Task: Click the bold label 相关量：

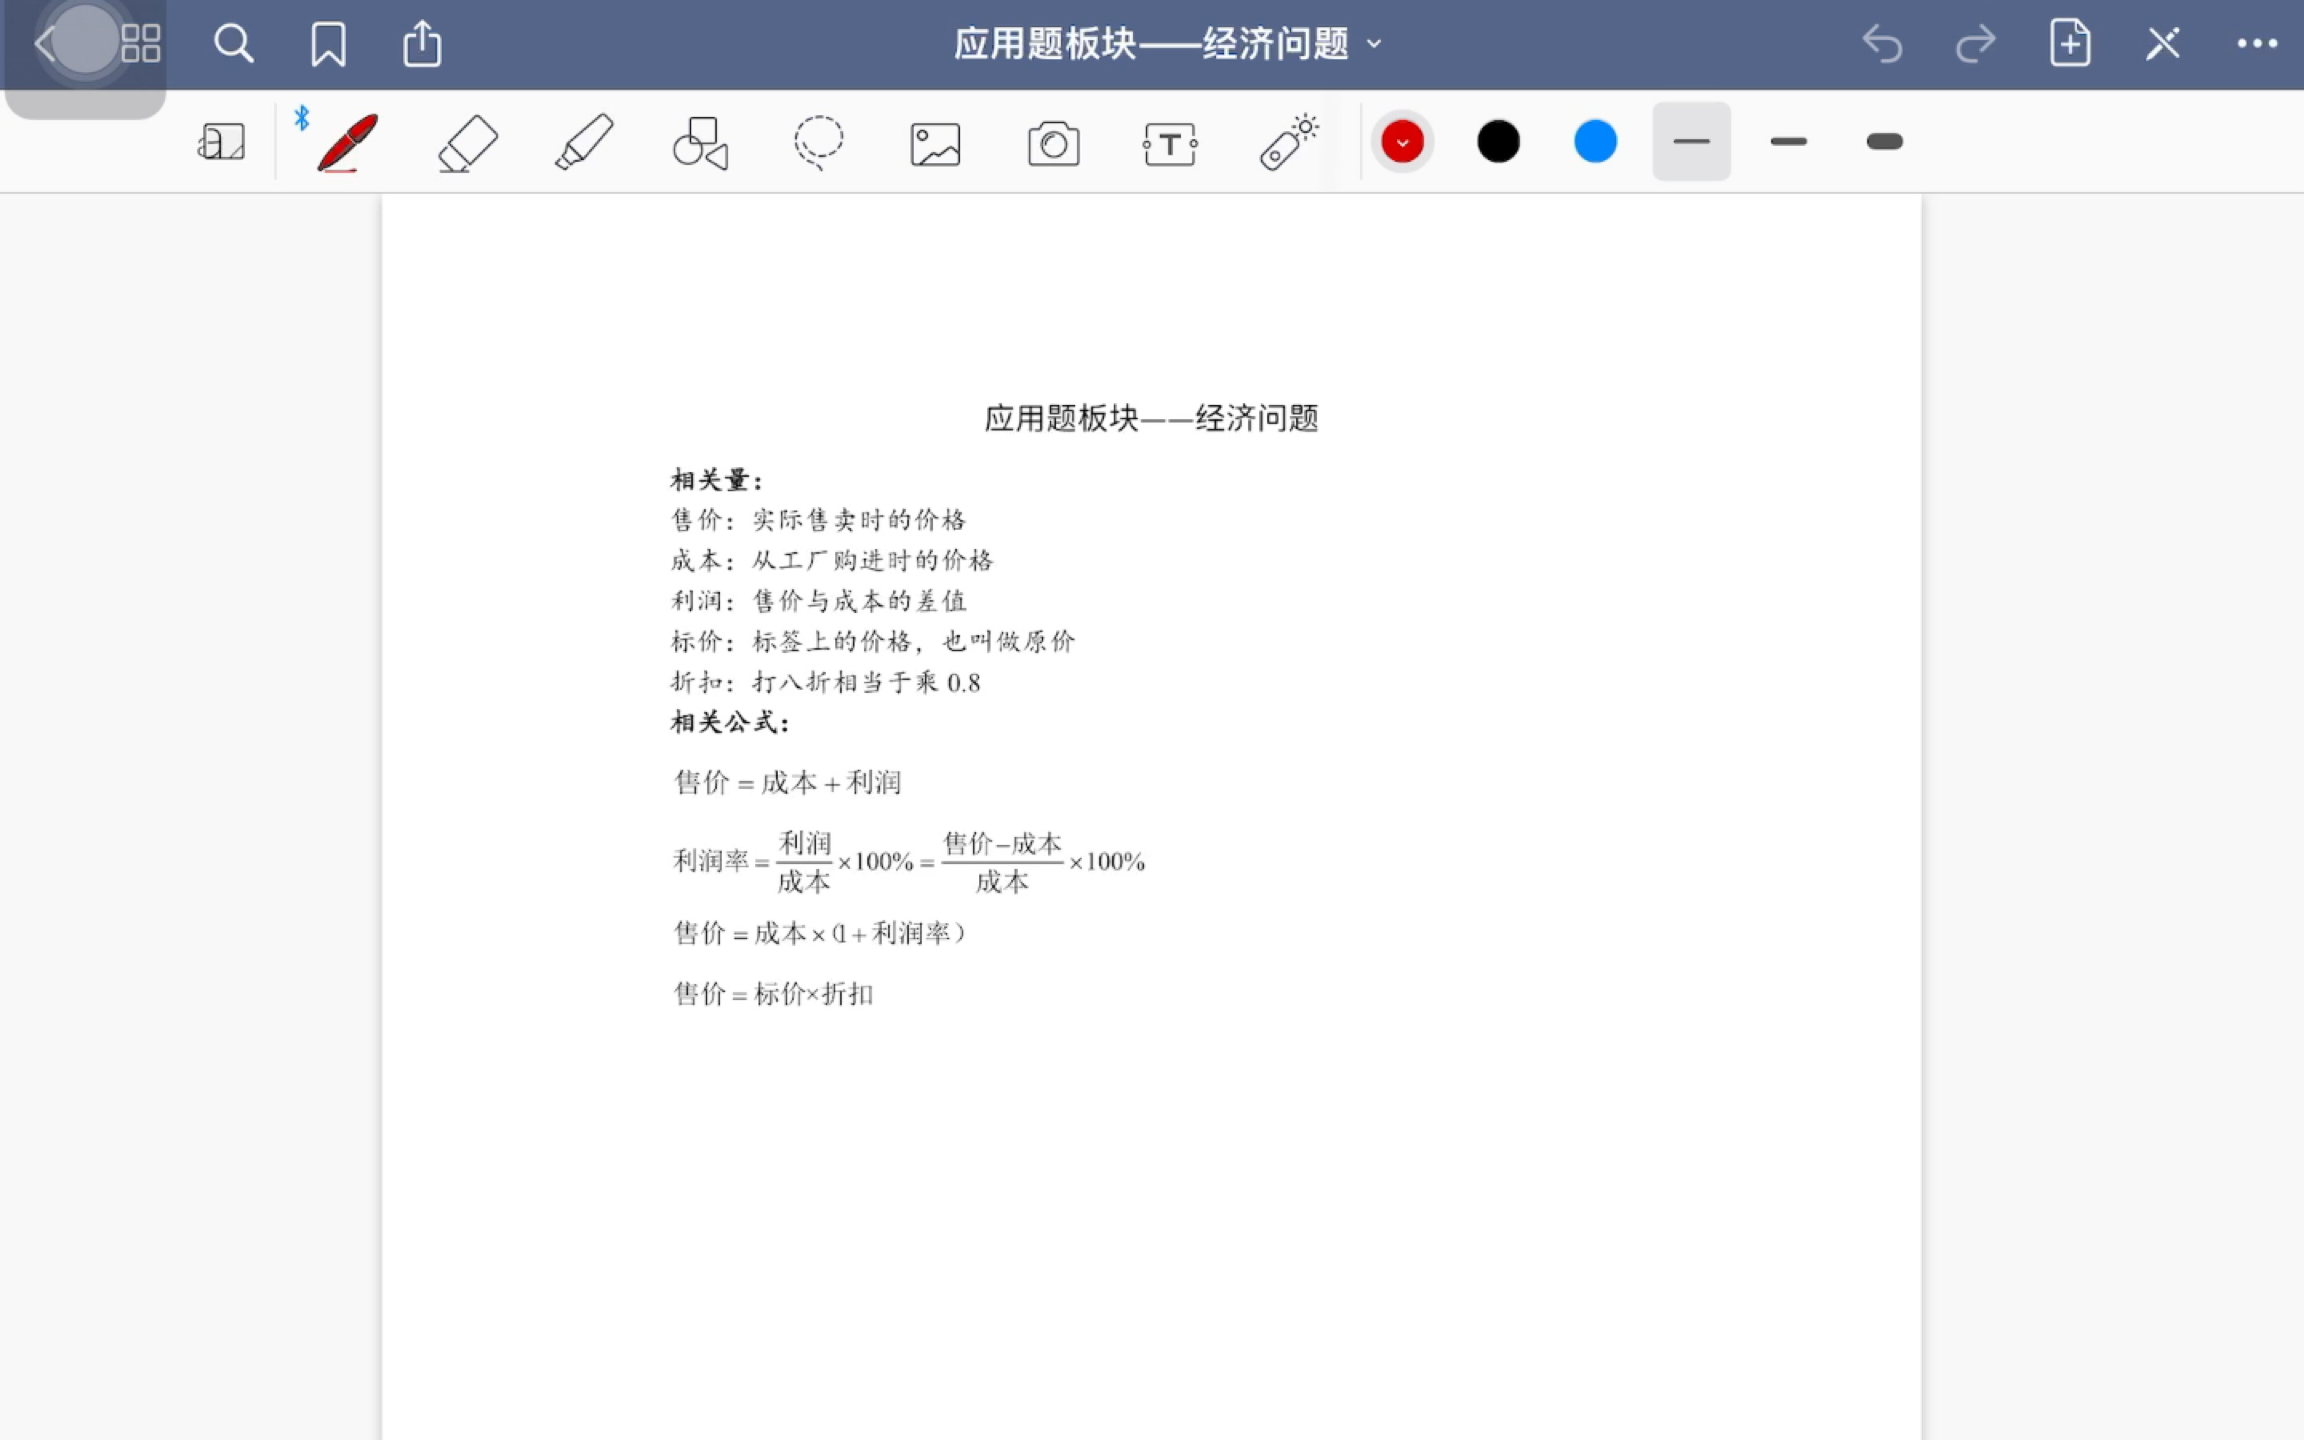Action: [717, 480]
